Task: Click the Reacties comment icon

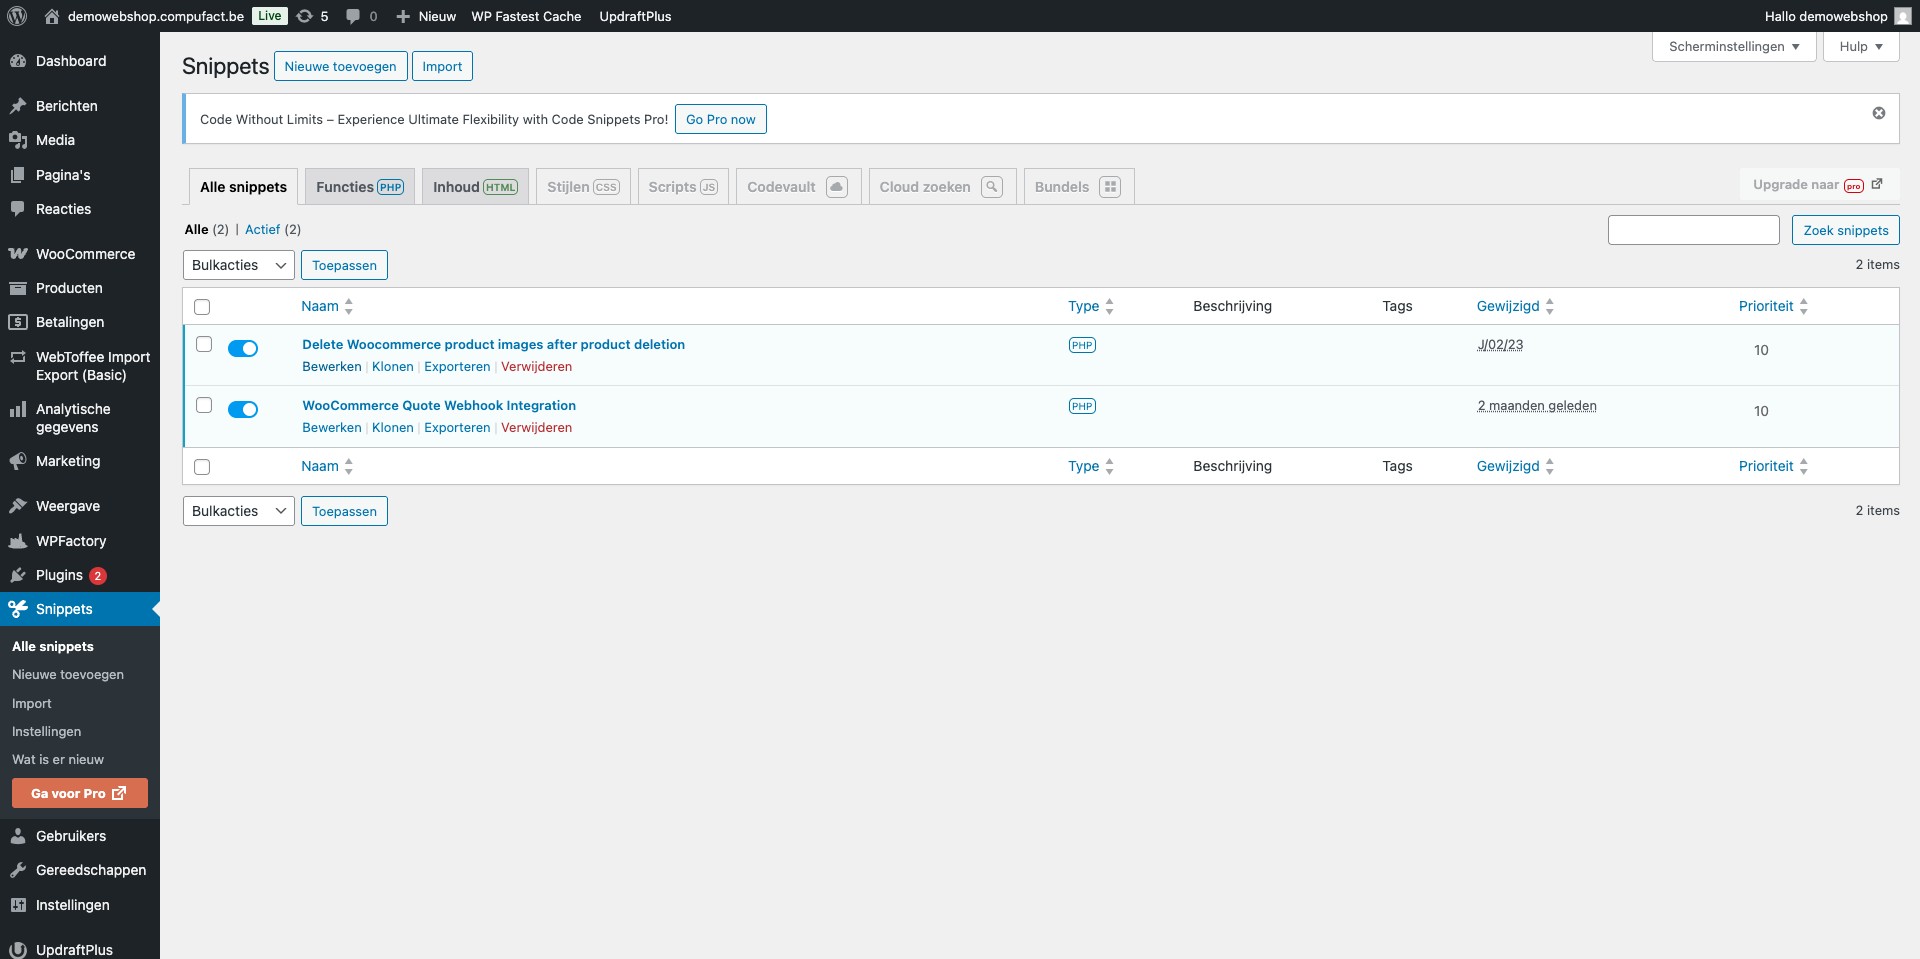Action: (18, 209)
